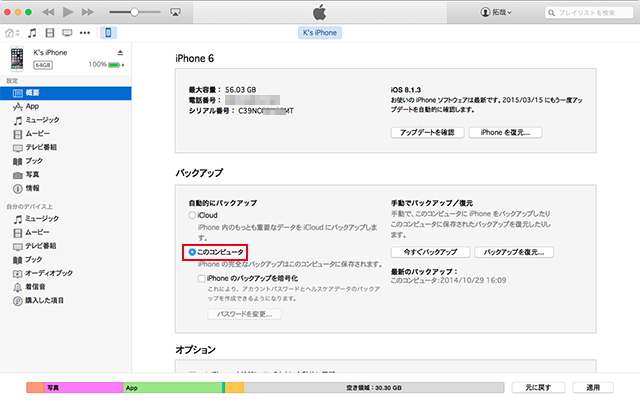The height and width of the screenshot is (402, 640).
Task: Click the App segment in storage bar
Action: pyautogui.click(x=173, y=388)
